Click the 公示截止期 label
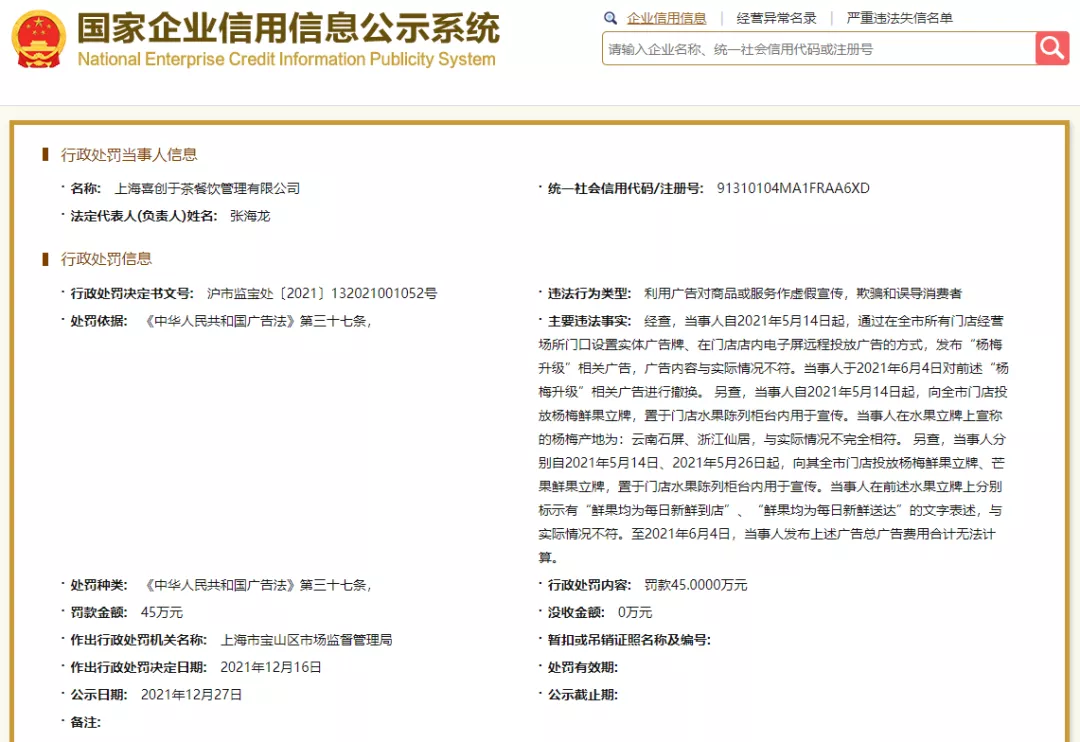 (583, 695)
